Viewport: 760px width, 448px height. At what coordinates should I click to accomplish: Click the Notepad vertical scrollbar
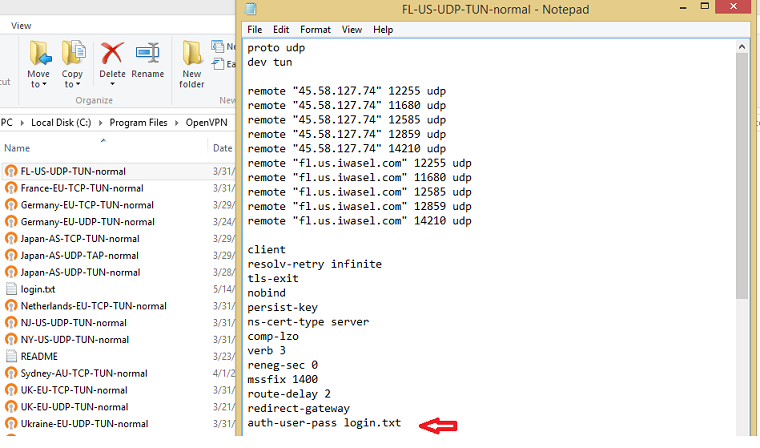(741, 180)
